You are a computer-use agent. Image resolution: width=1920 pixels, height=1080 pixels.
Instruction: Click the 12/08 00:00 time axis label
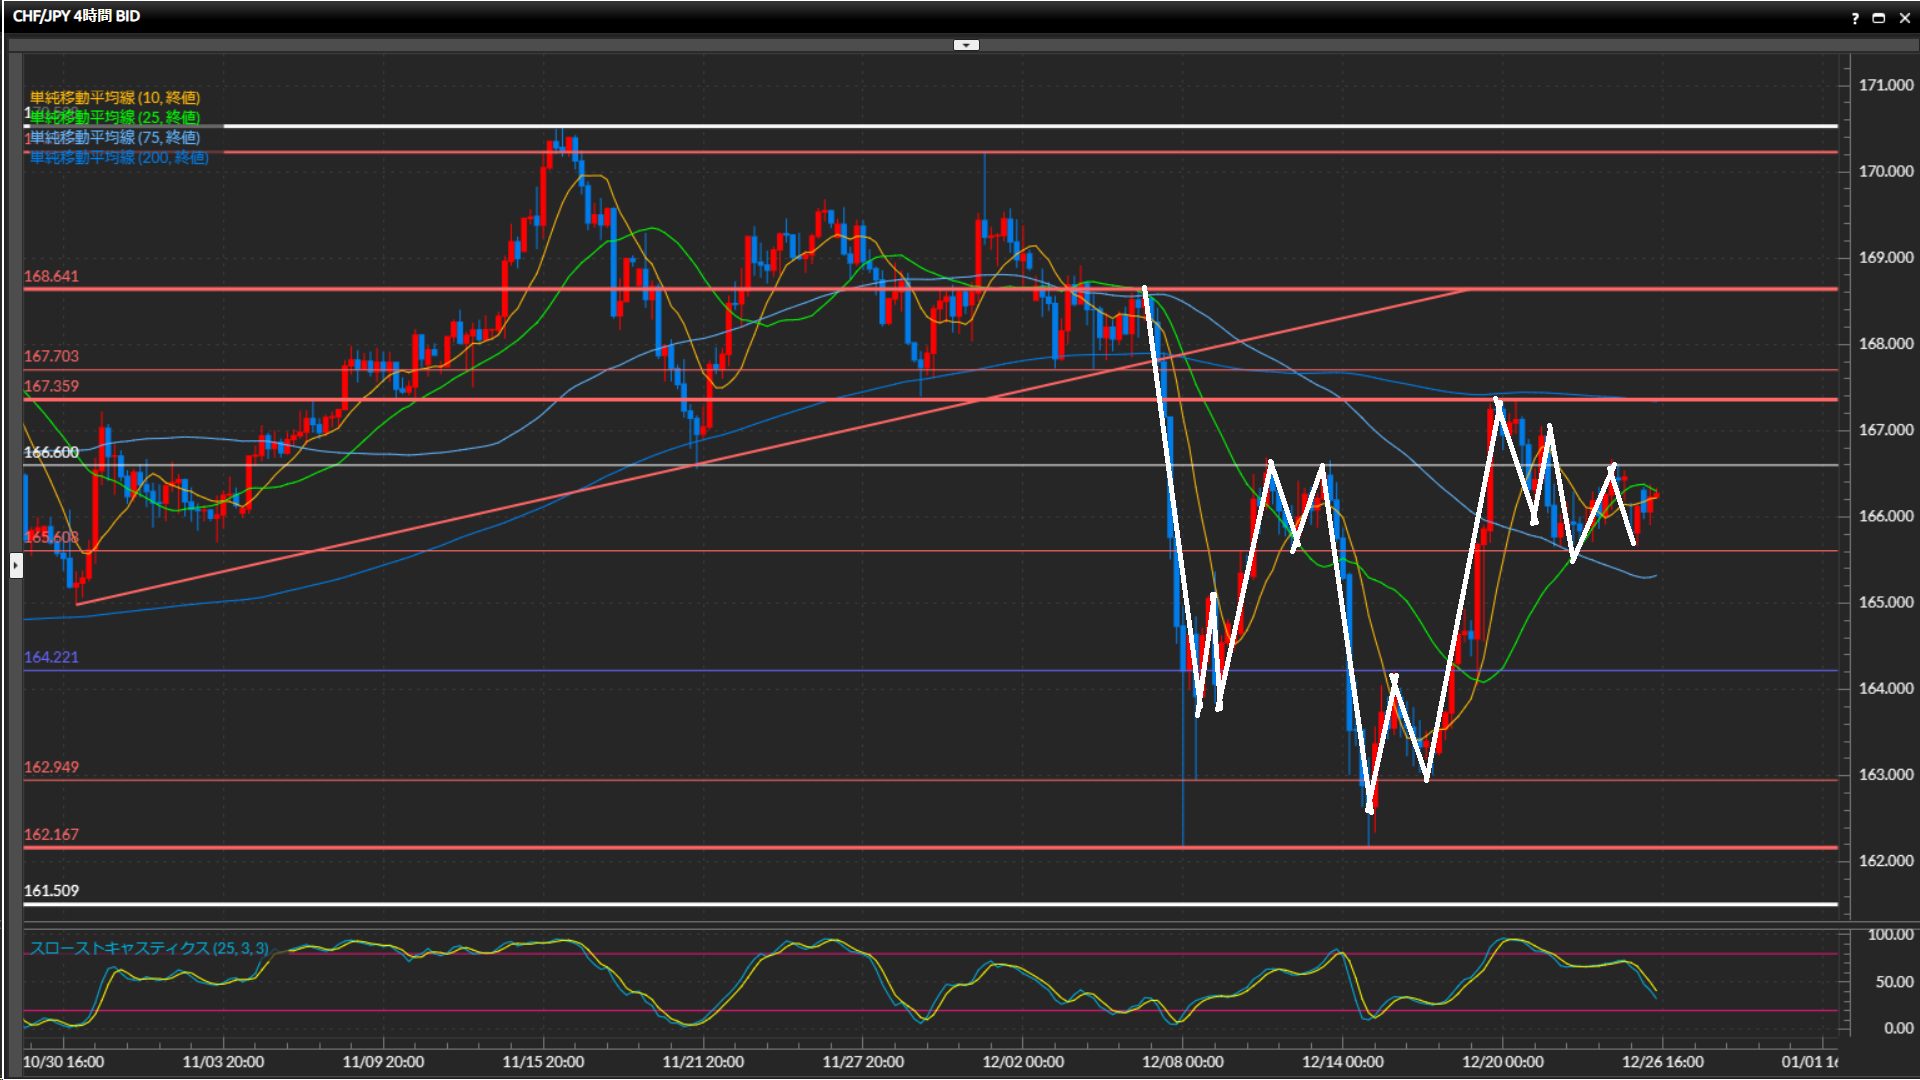click(x=1182, y=1061)
